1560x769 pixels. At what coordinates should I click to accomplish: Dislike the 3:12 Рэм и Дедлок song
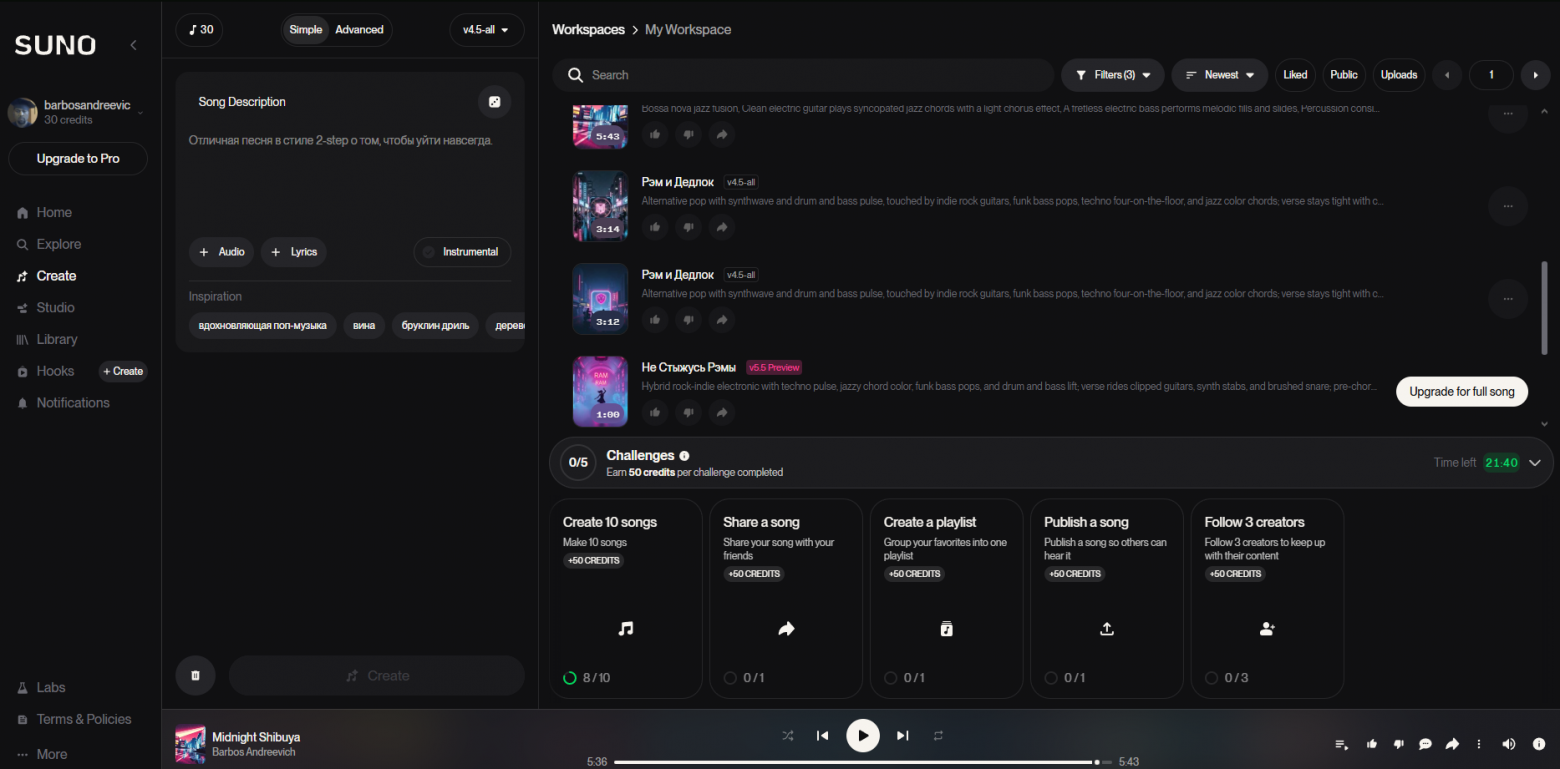[x=688, y=320]
